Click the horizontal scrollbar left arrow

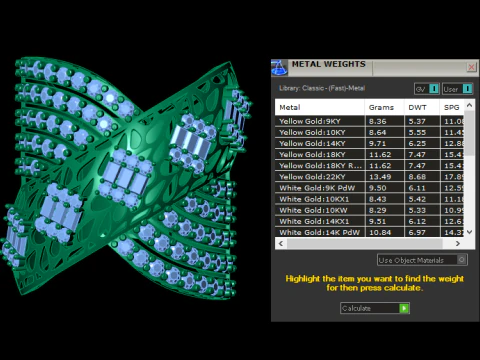281,243
